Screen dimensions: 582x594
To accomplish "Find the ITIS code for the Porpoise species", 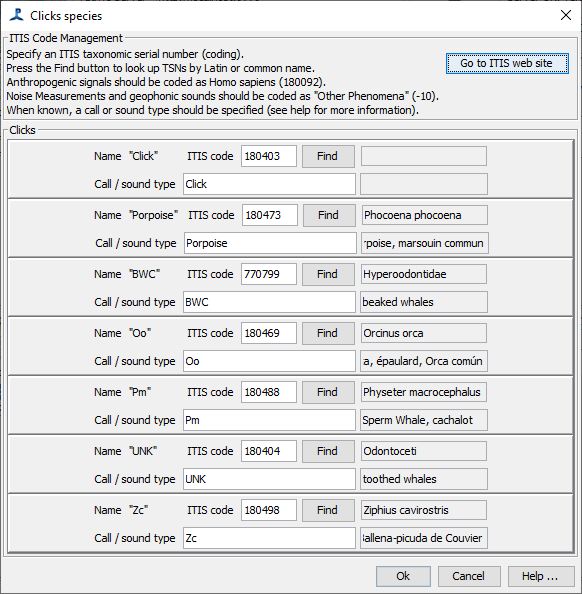I will click(x=329, y=215).
